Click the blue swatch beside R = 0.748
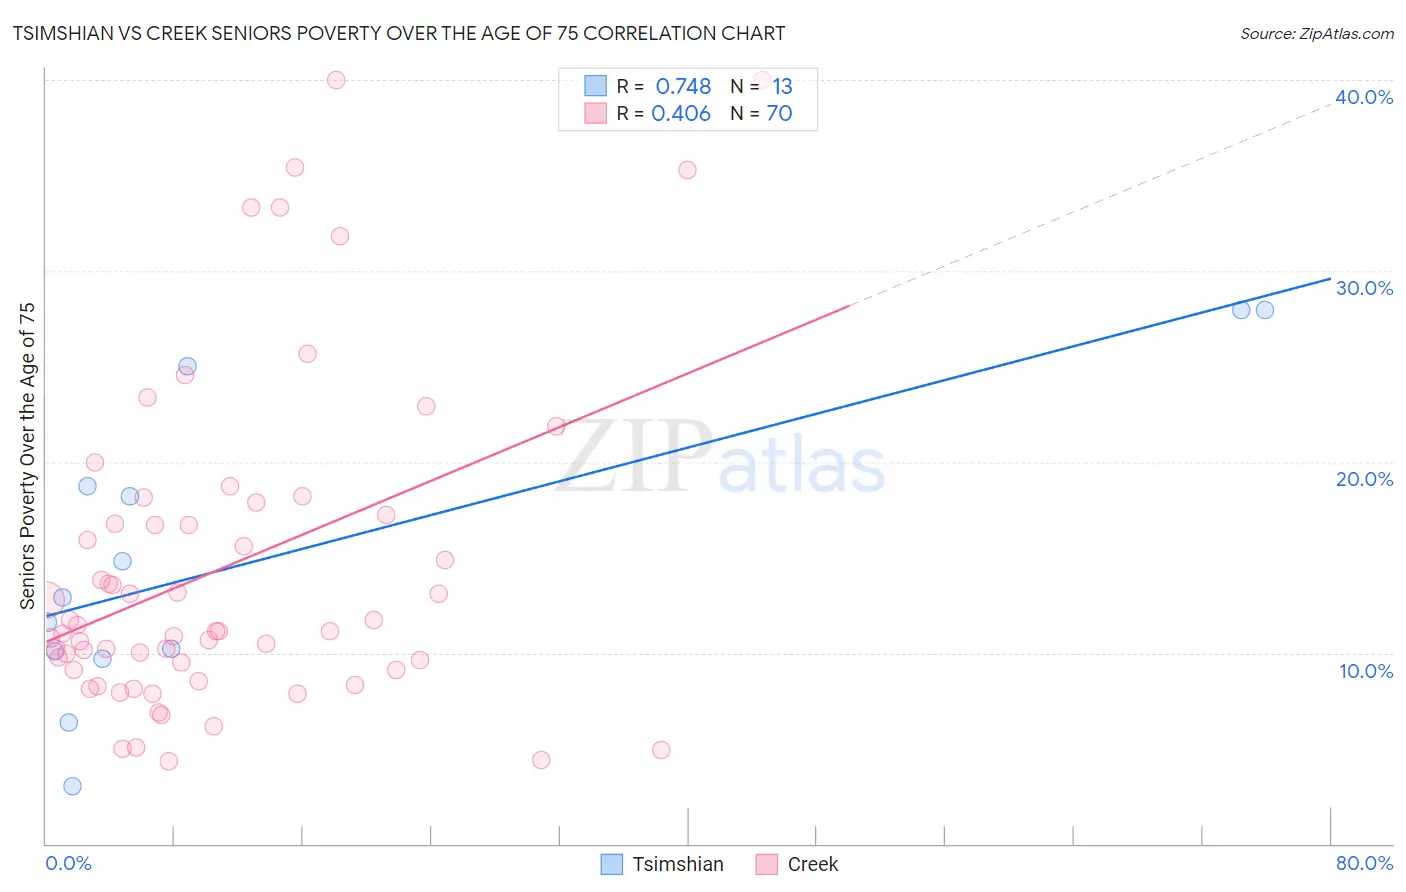 596,86
